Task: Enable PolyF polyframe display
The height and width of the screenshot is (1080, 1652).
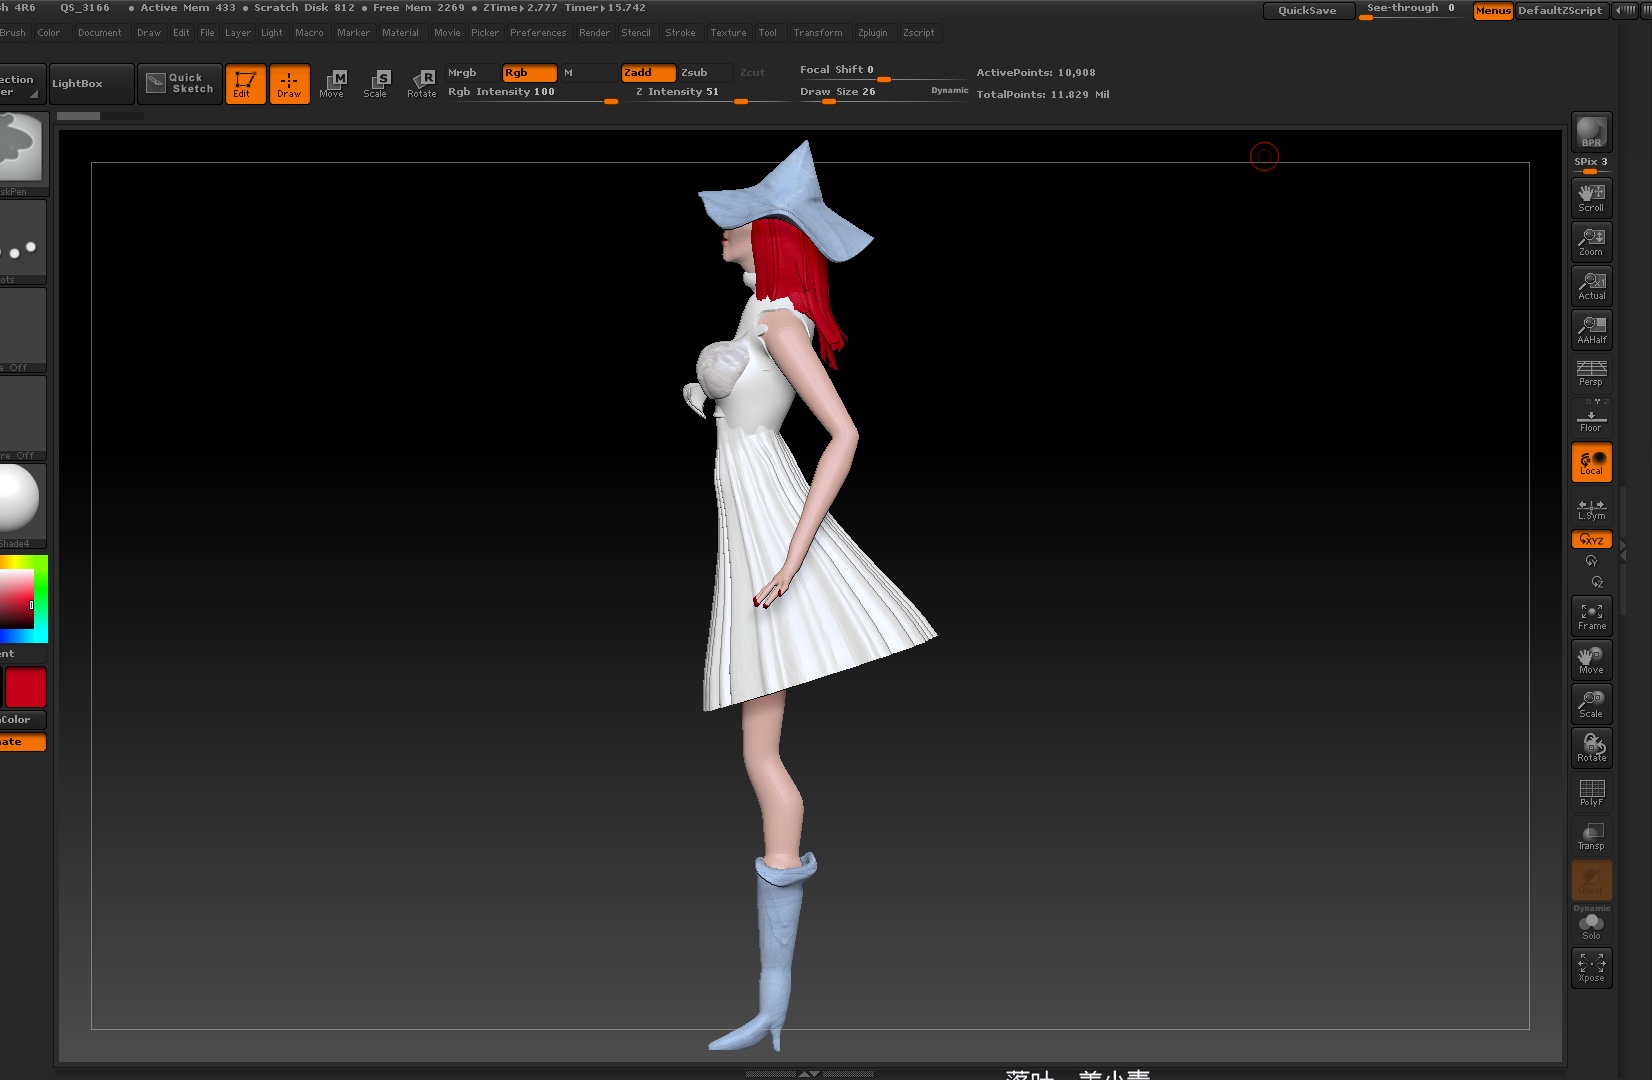Action: (1591, 792)
